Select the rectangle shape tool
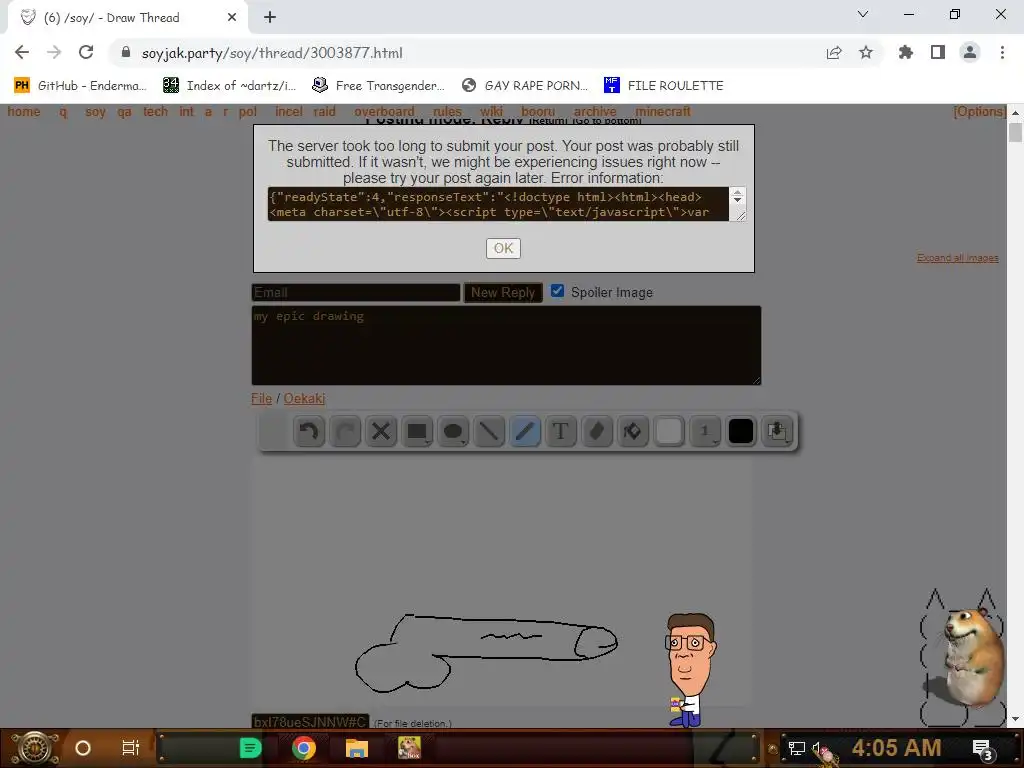1024x768 pixels. pyautogui.click(x=417, y=431)
